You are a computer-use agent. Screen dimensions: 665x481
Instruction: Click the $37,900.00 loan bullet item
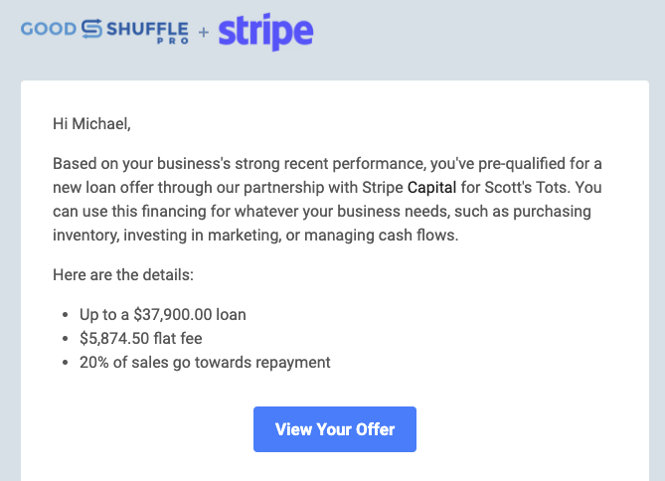click(x=162, y=315)
